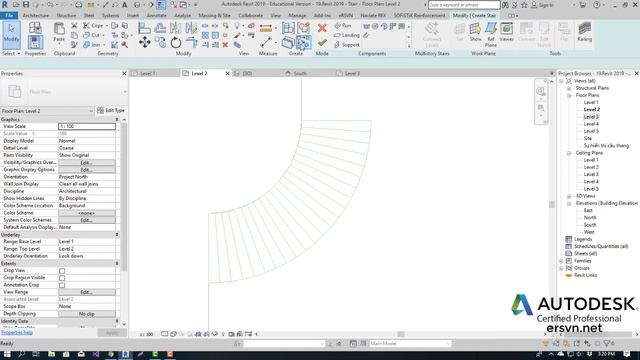
Task: Click Edit button for View Range
Action: (x=87, y=292)
